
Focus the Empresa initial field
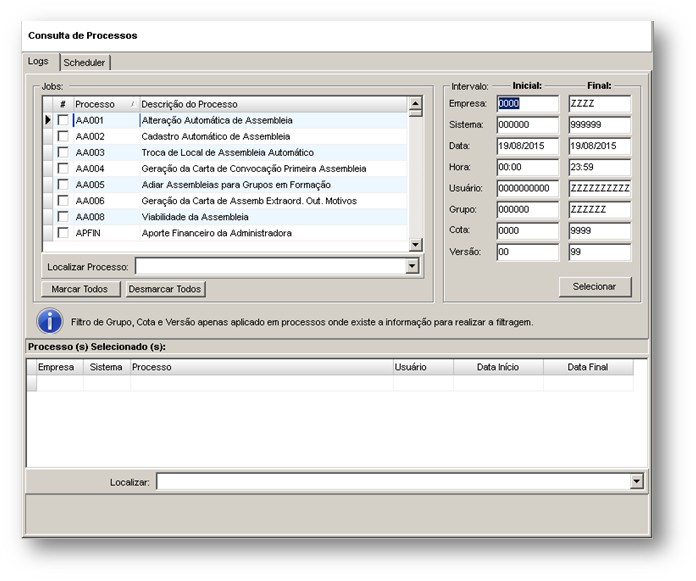coord(527,103)
